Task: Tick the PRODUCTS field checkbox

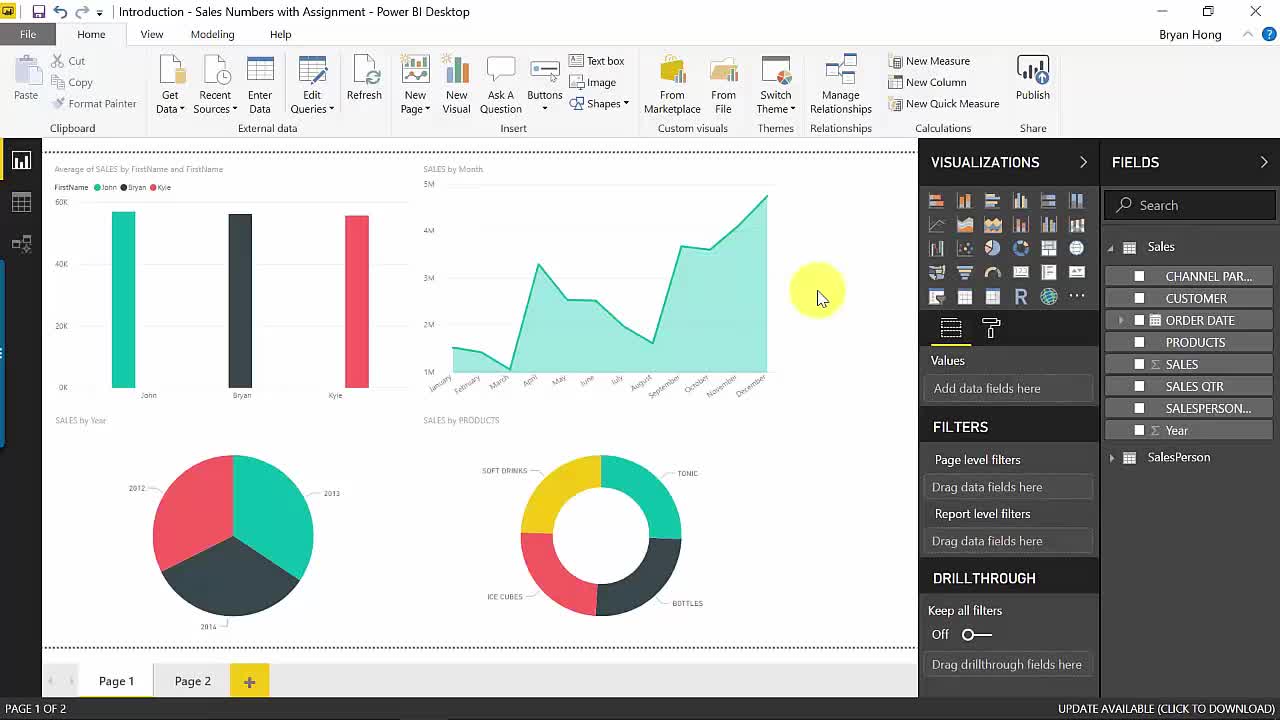Action: click(x=1139, y=342)
